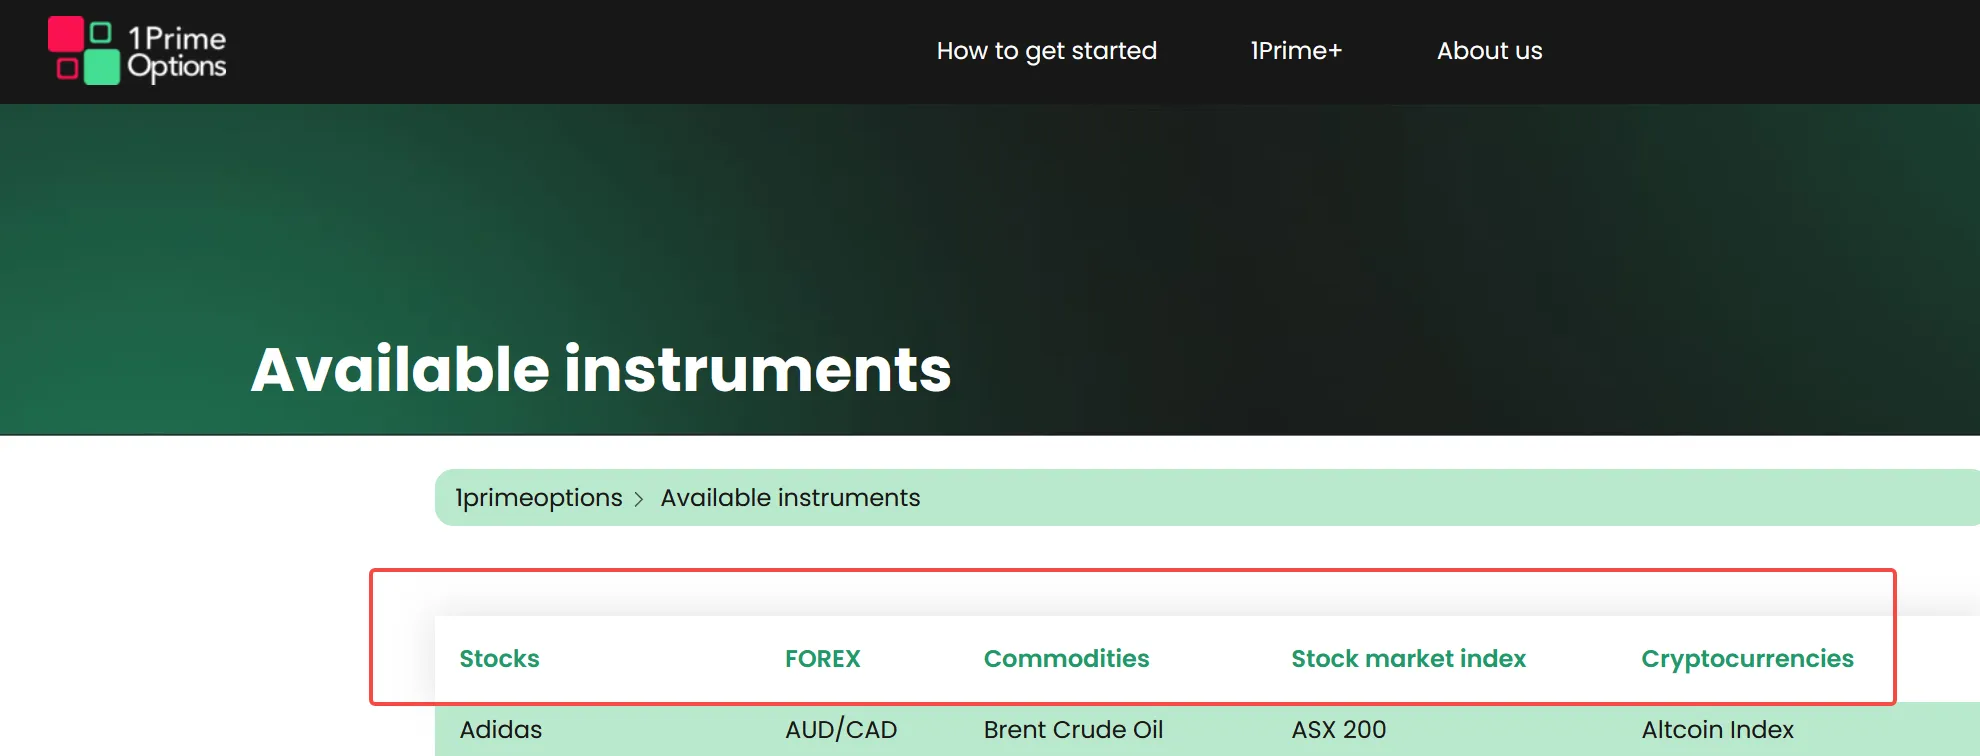Click the breadcrumb chevron separator

coord(639,499)
